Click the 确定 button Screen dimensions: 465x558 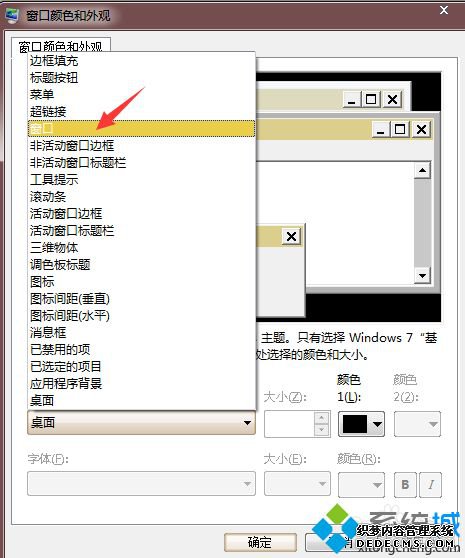(x=260, y=542)
